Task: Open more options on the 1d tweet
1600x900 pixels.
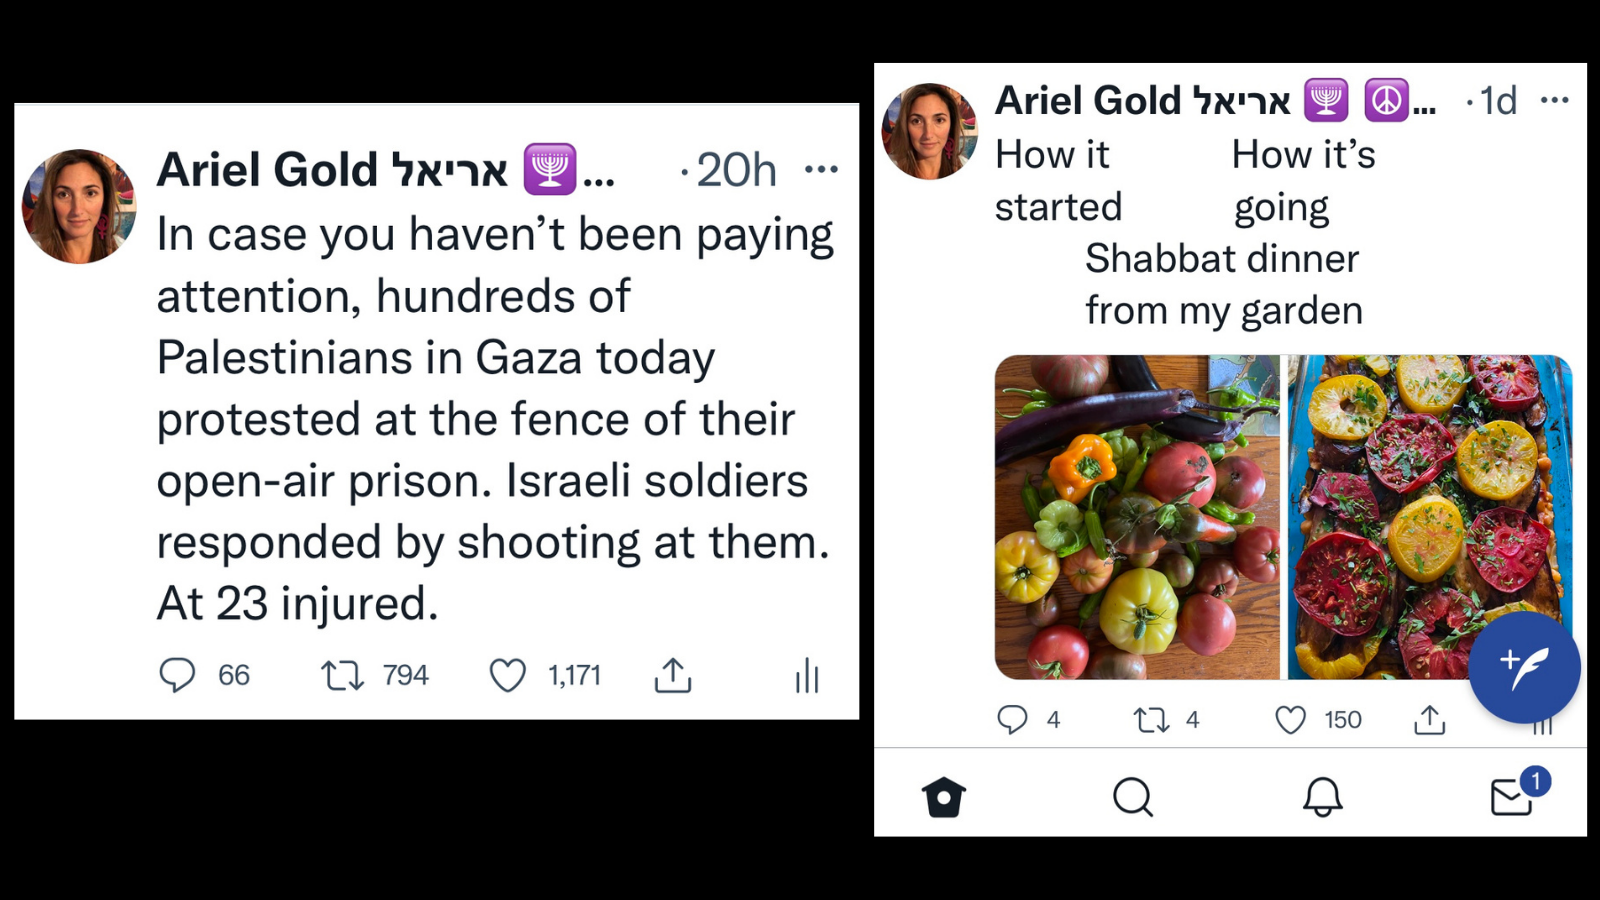Action: (x=1554, y=100)
